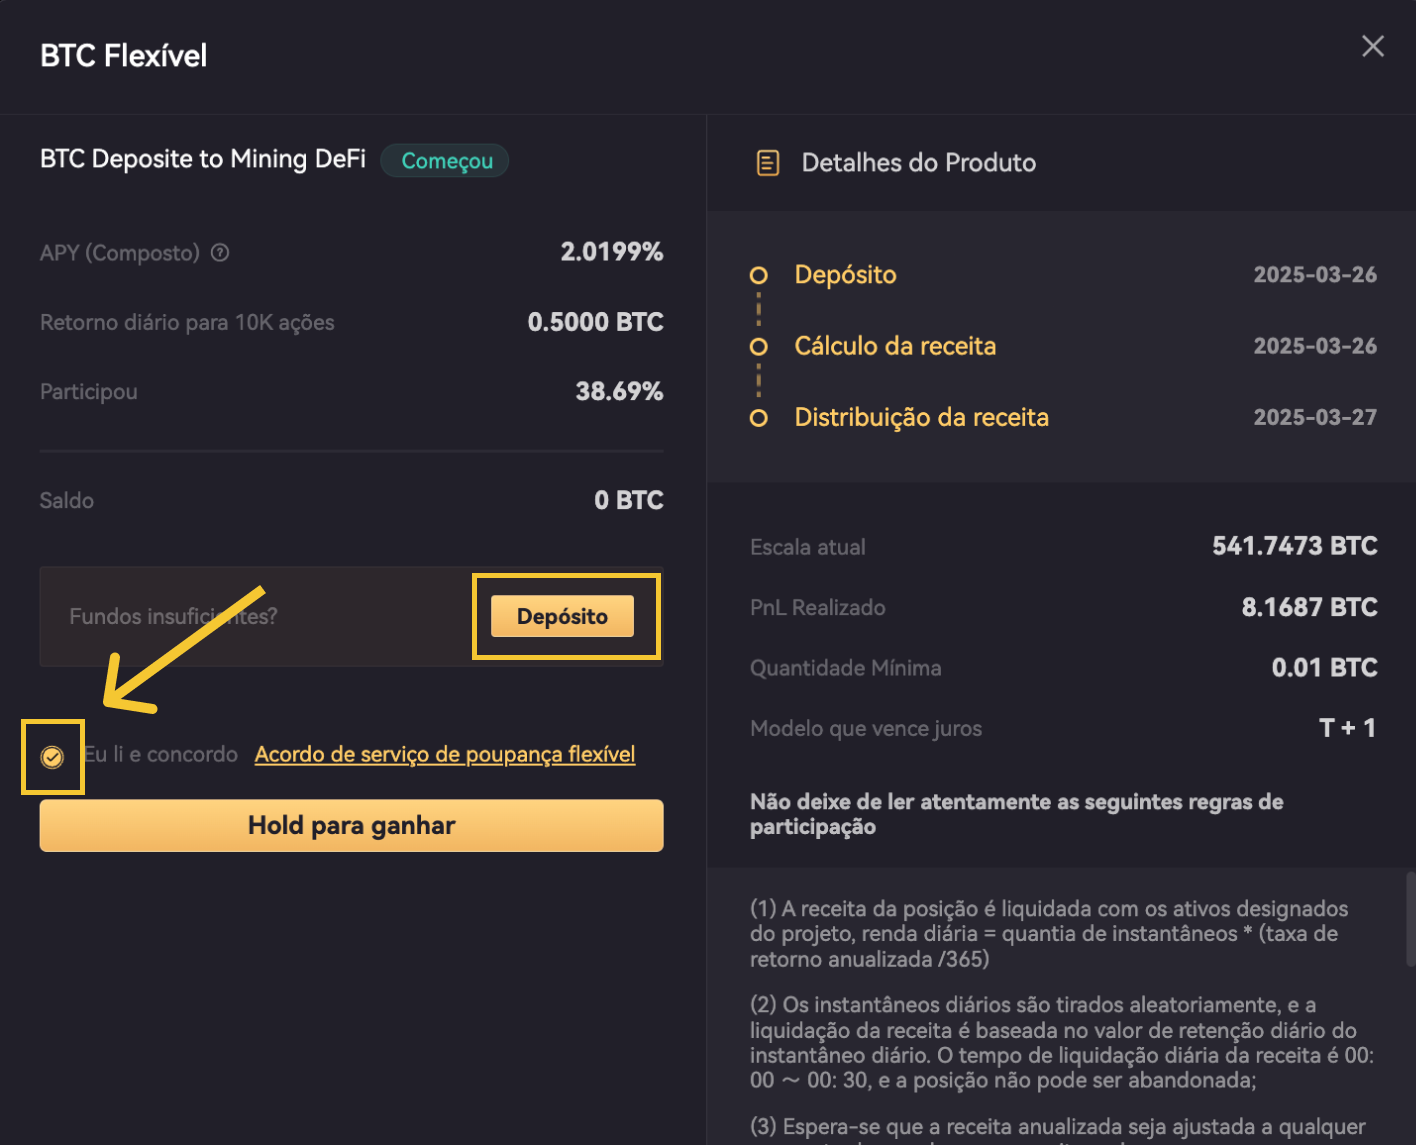The image size is (1416, 1145).
Task: Click the Escala atual 541.7473 BTC value
Action: point(1295,546)
